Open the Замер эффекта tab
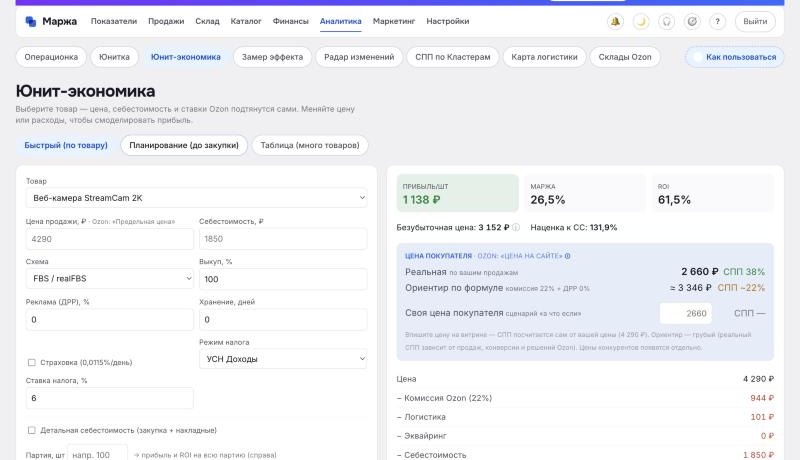Viewport: 800px width, 460px height. tap(272, 57)
